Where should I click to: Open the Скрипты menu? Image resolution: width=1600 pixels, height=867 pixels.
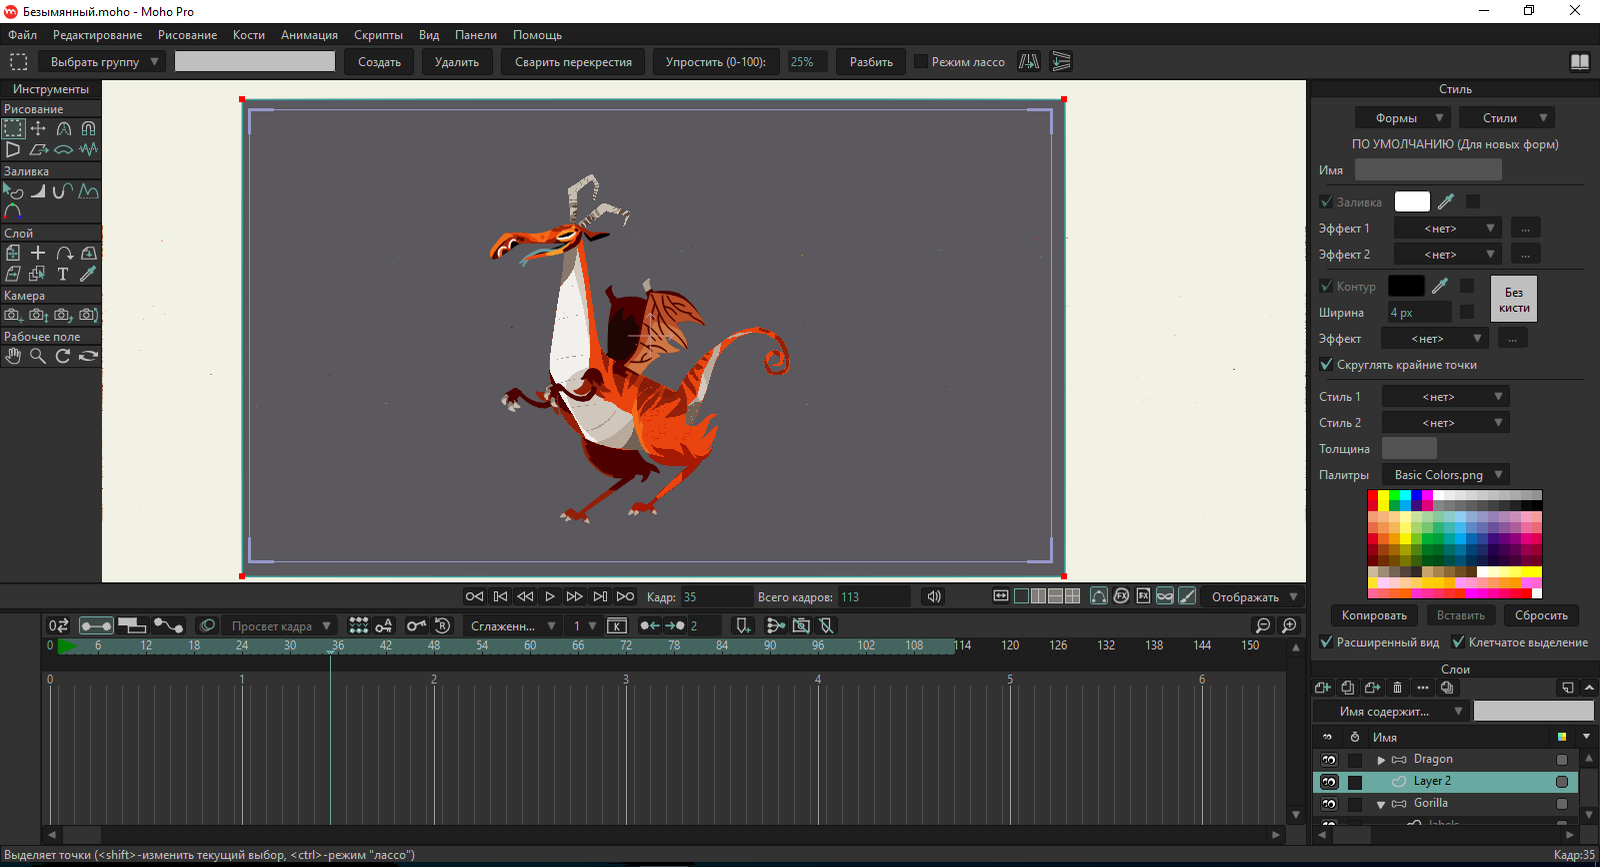pyautogui.click(x=378, y=35)
